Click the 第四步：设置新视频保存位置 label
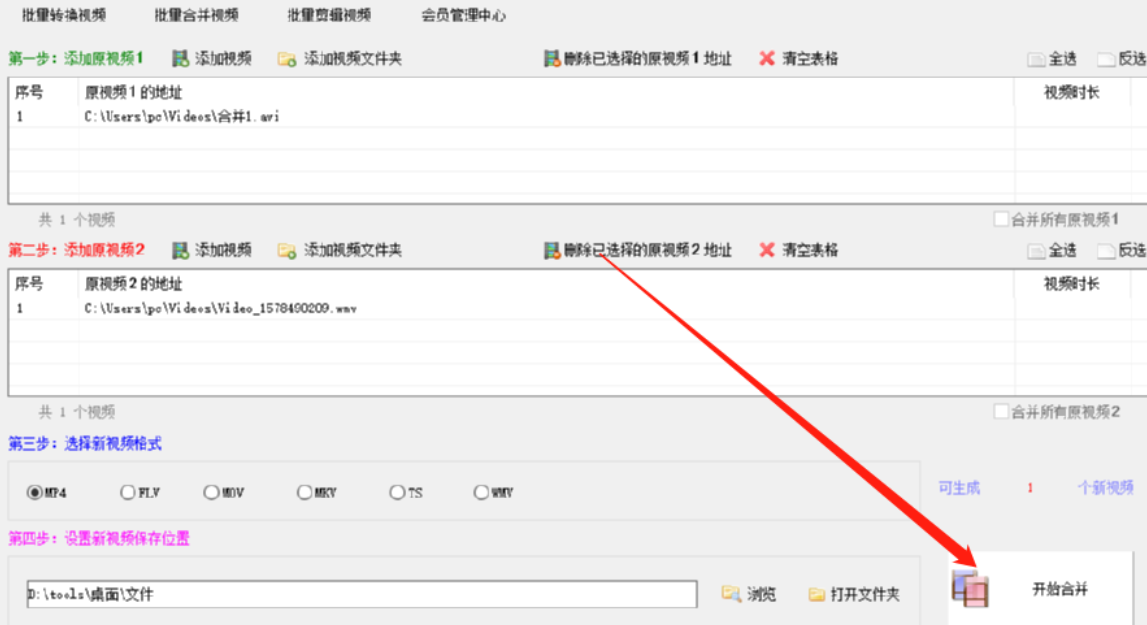This screenshot has height=625, width=1147. [99, 539]
